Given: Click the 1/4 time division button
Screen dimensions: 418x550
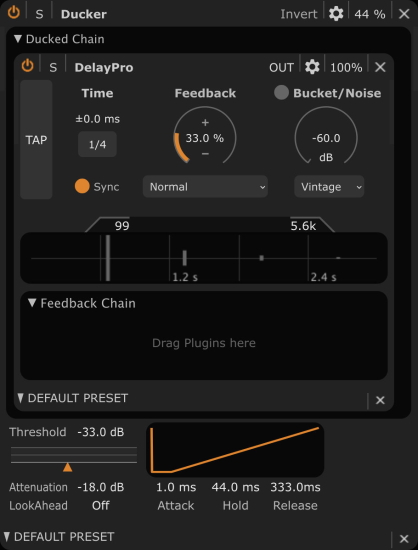Looking at the screenshot, I should [97, 144].
